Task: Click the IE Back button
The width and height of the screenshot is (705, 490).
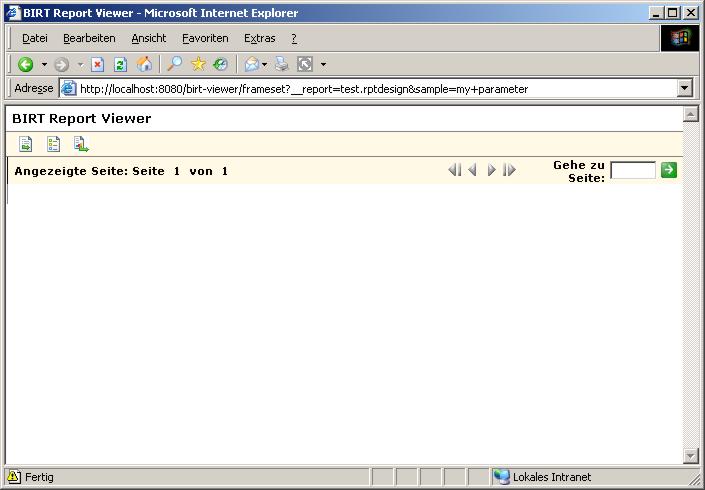Action: (x=26, y=64)
